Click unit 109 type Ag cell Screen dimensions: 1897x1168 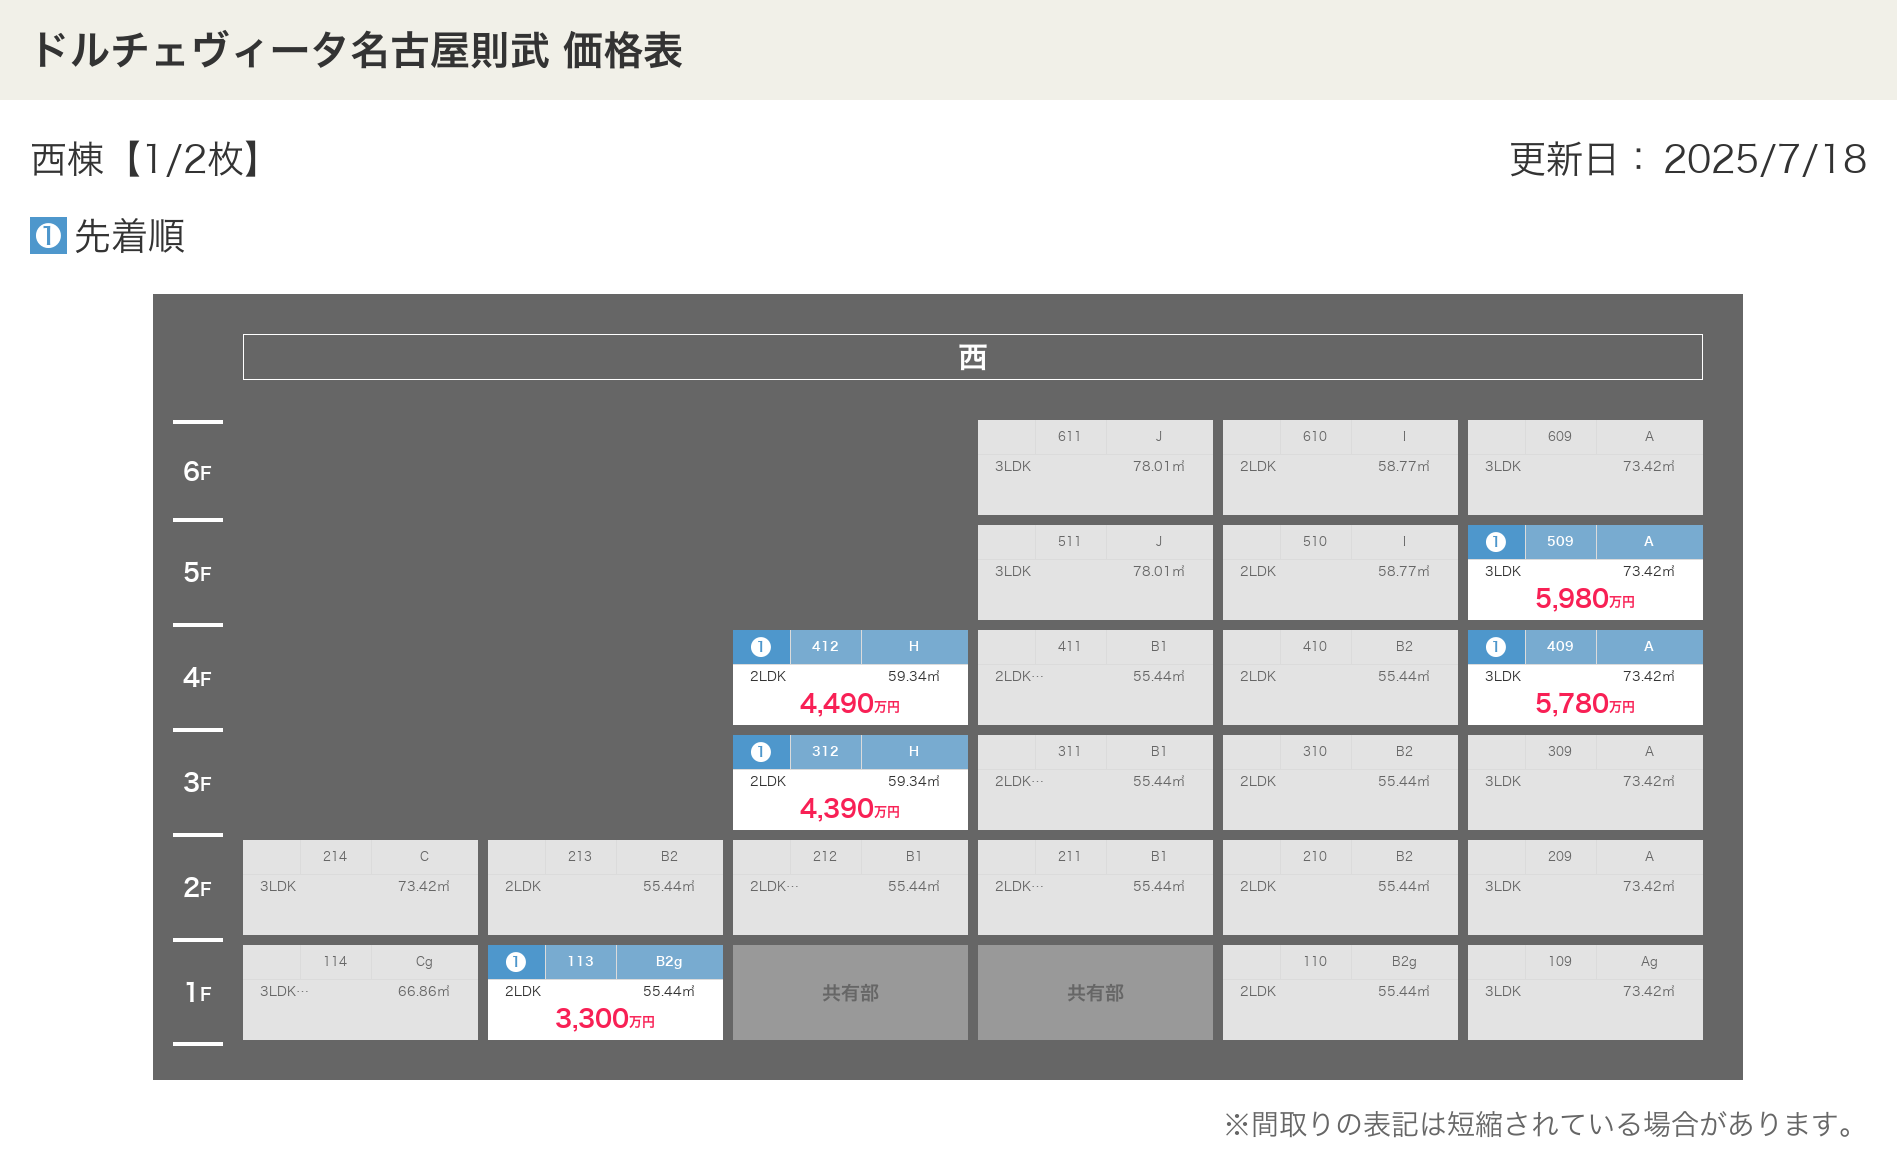(x=1584, y=993)
